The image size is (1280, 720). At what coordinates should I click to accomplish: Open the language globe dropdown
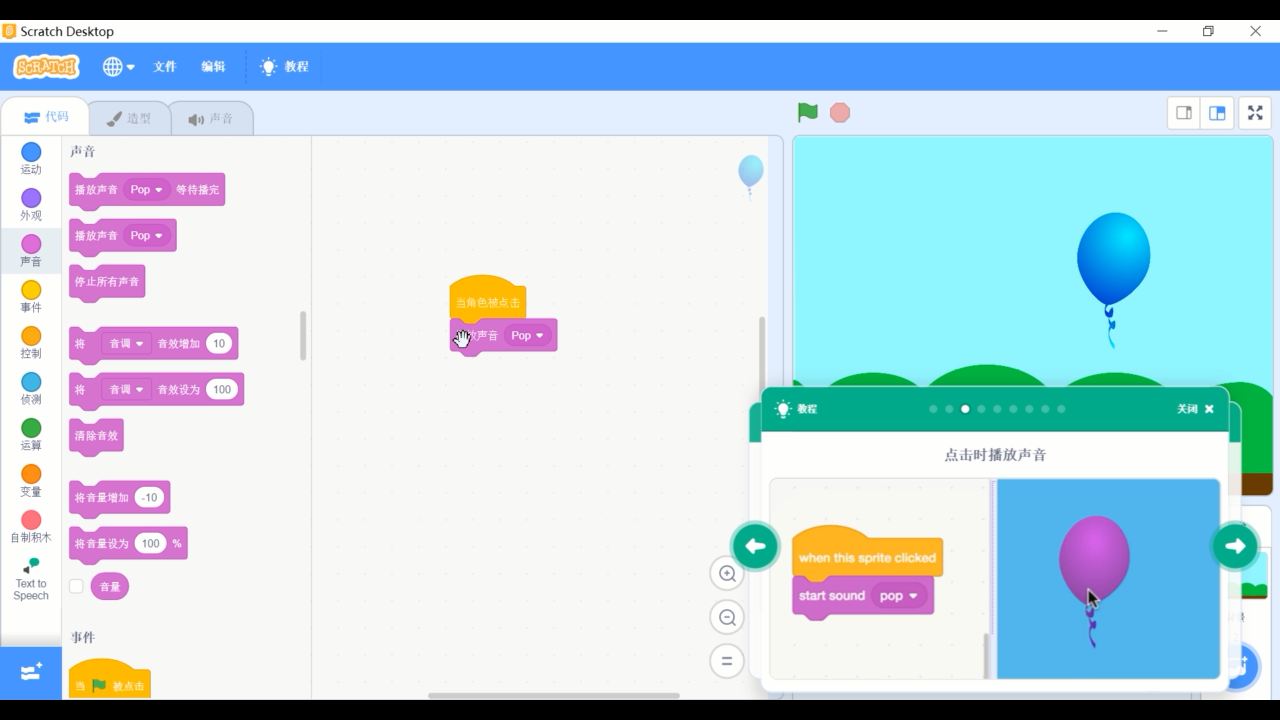coord(117,66)
